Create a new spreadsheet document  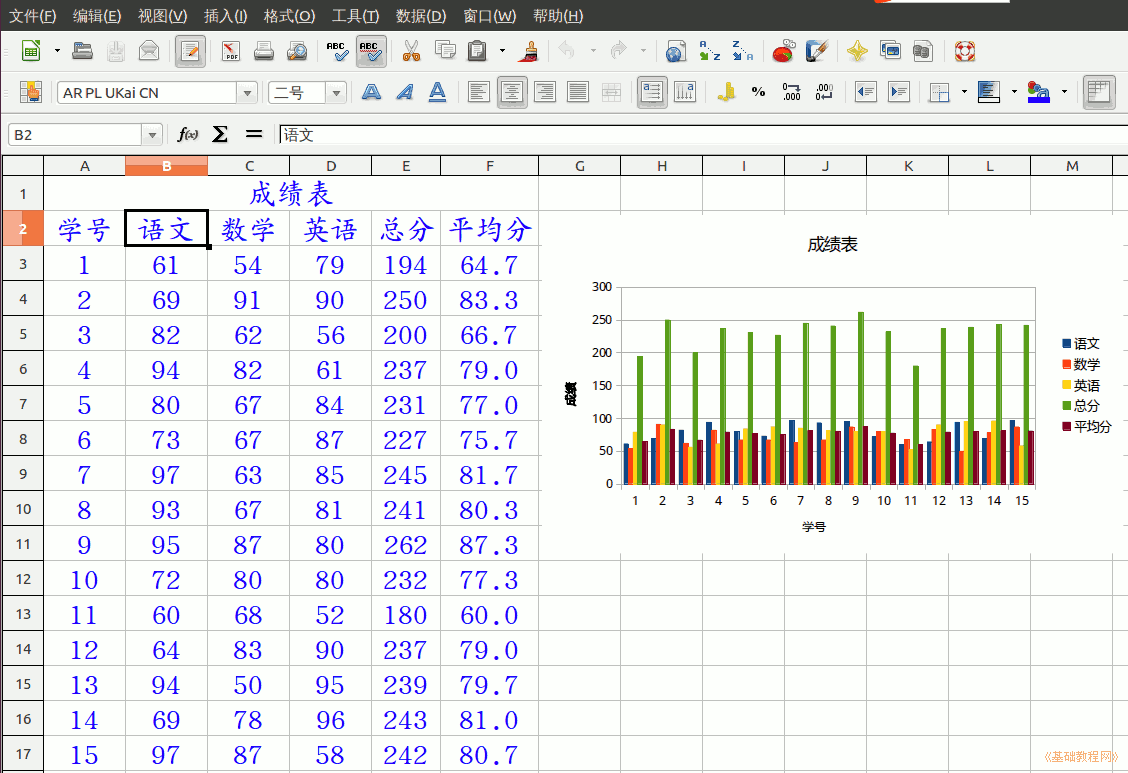[31, 51]
